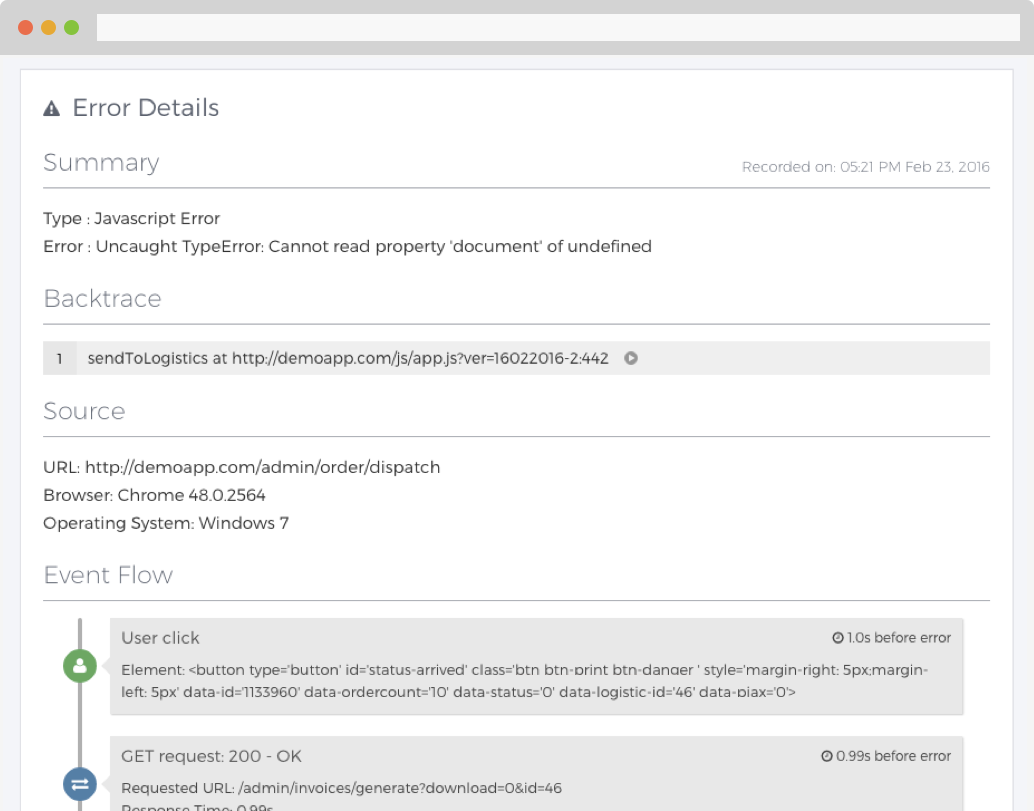Click the green maximize window dot

click(x=72, y=28)
